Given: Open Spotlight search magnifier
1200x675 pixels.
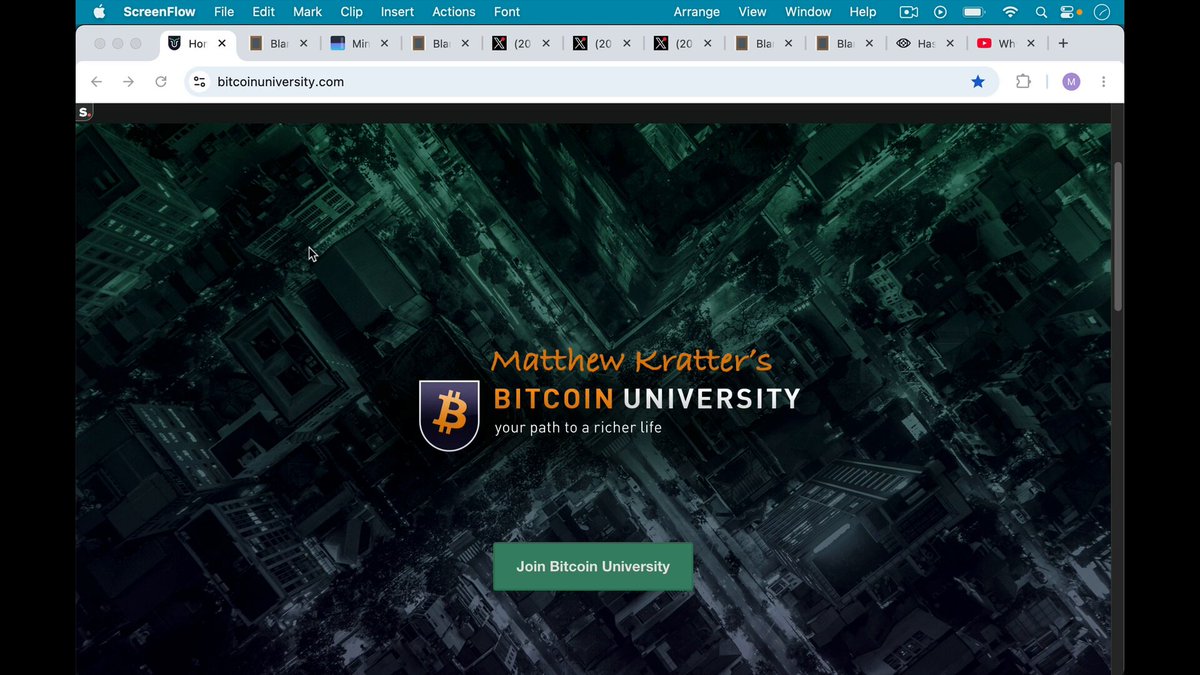Looking at the screenshot, I should [x=1041, y=12].
